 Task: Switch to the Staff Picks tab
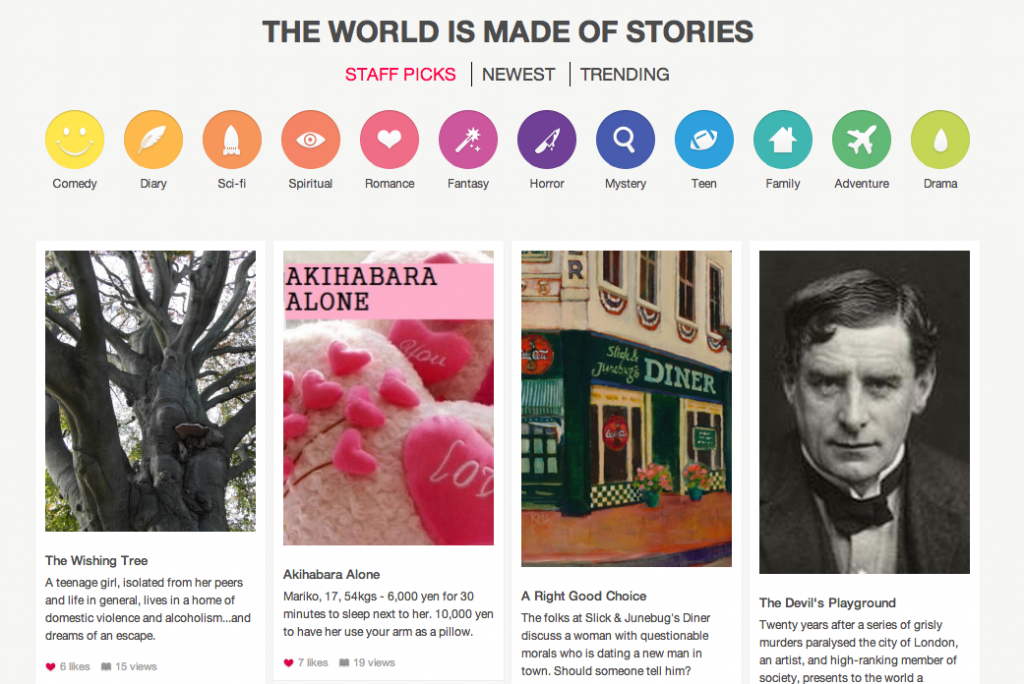click(x=400, y=75)
